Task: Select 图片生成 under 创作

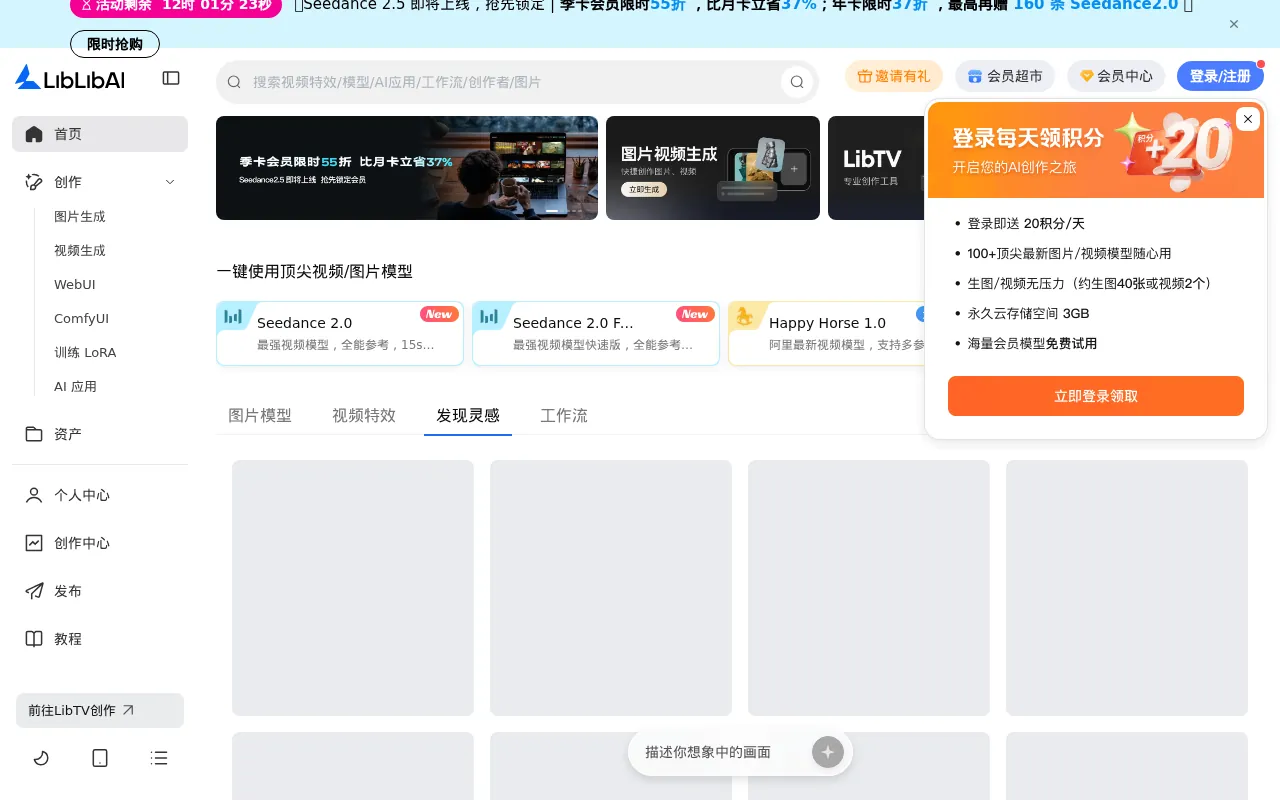Action: (80, 217)
